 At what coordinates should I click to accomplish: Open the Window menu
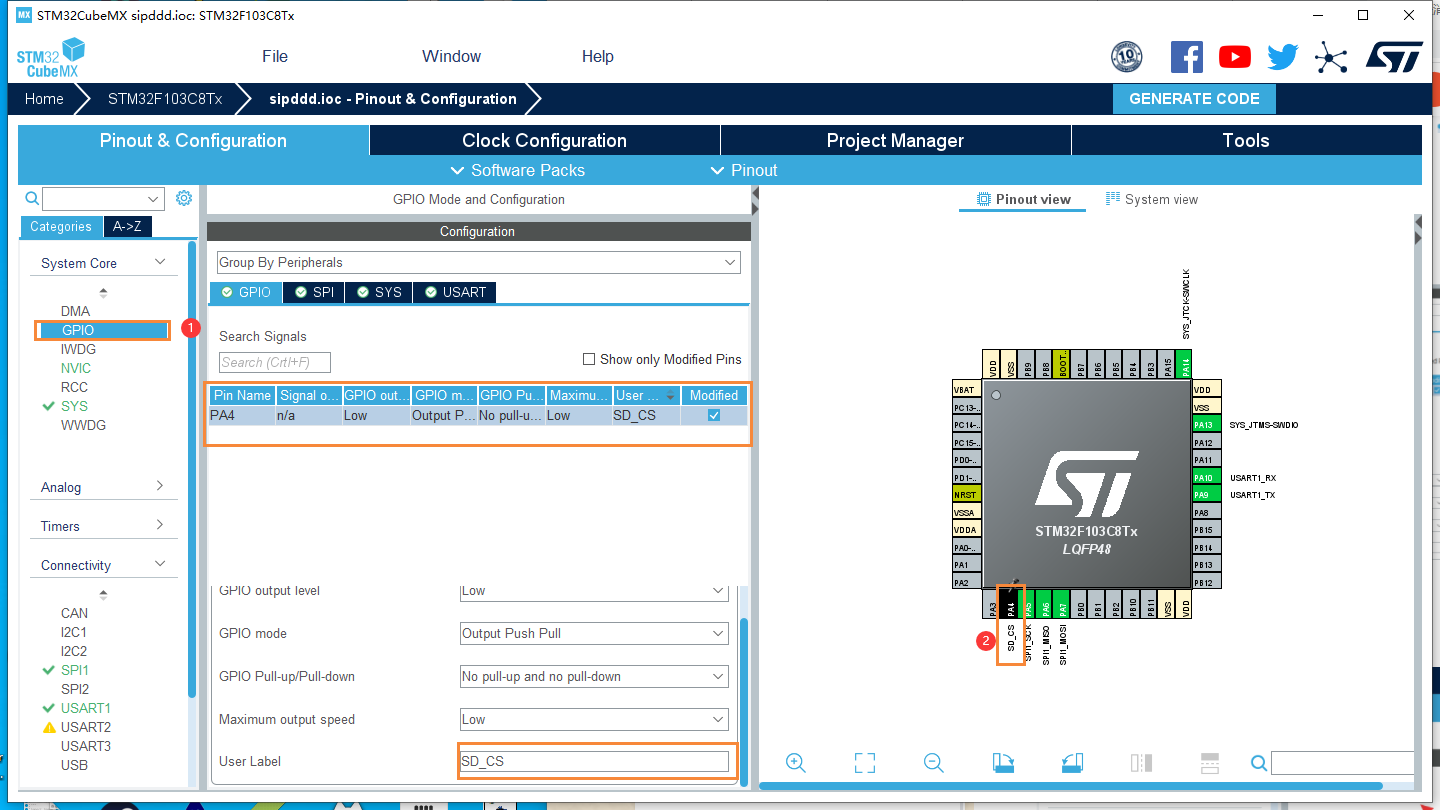pos(450,56)
